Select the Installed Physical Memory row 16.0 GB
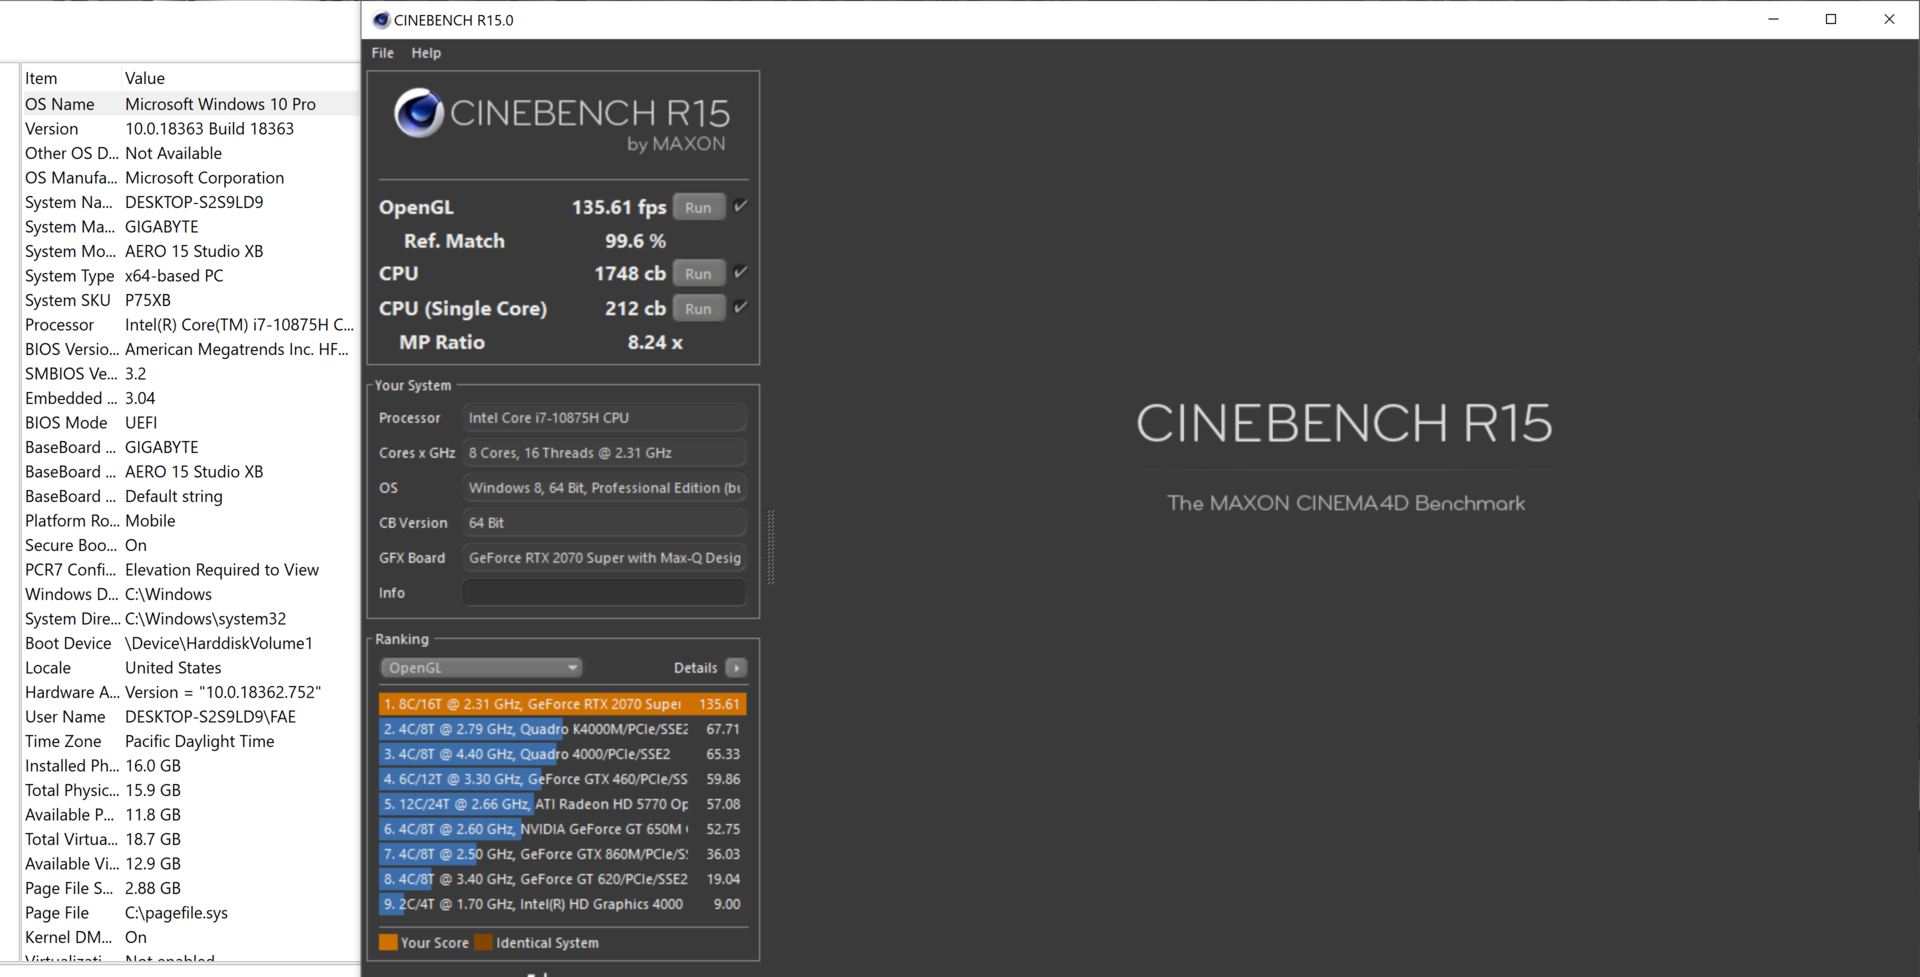The image size is (1920, 977). click(x=190, y=766)
